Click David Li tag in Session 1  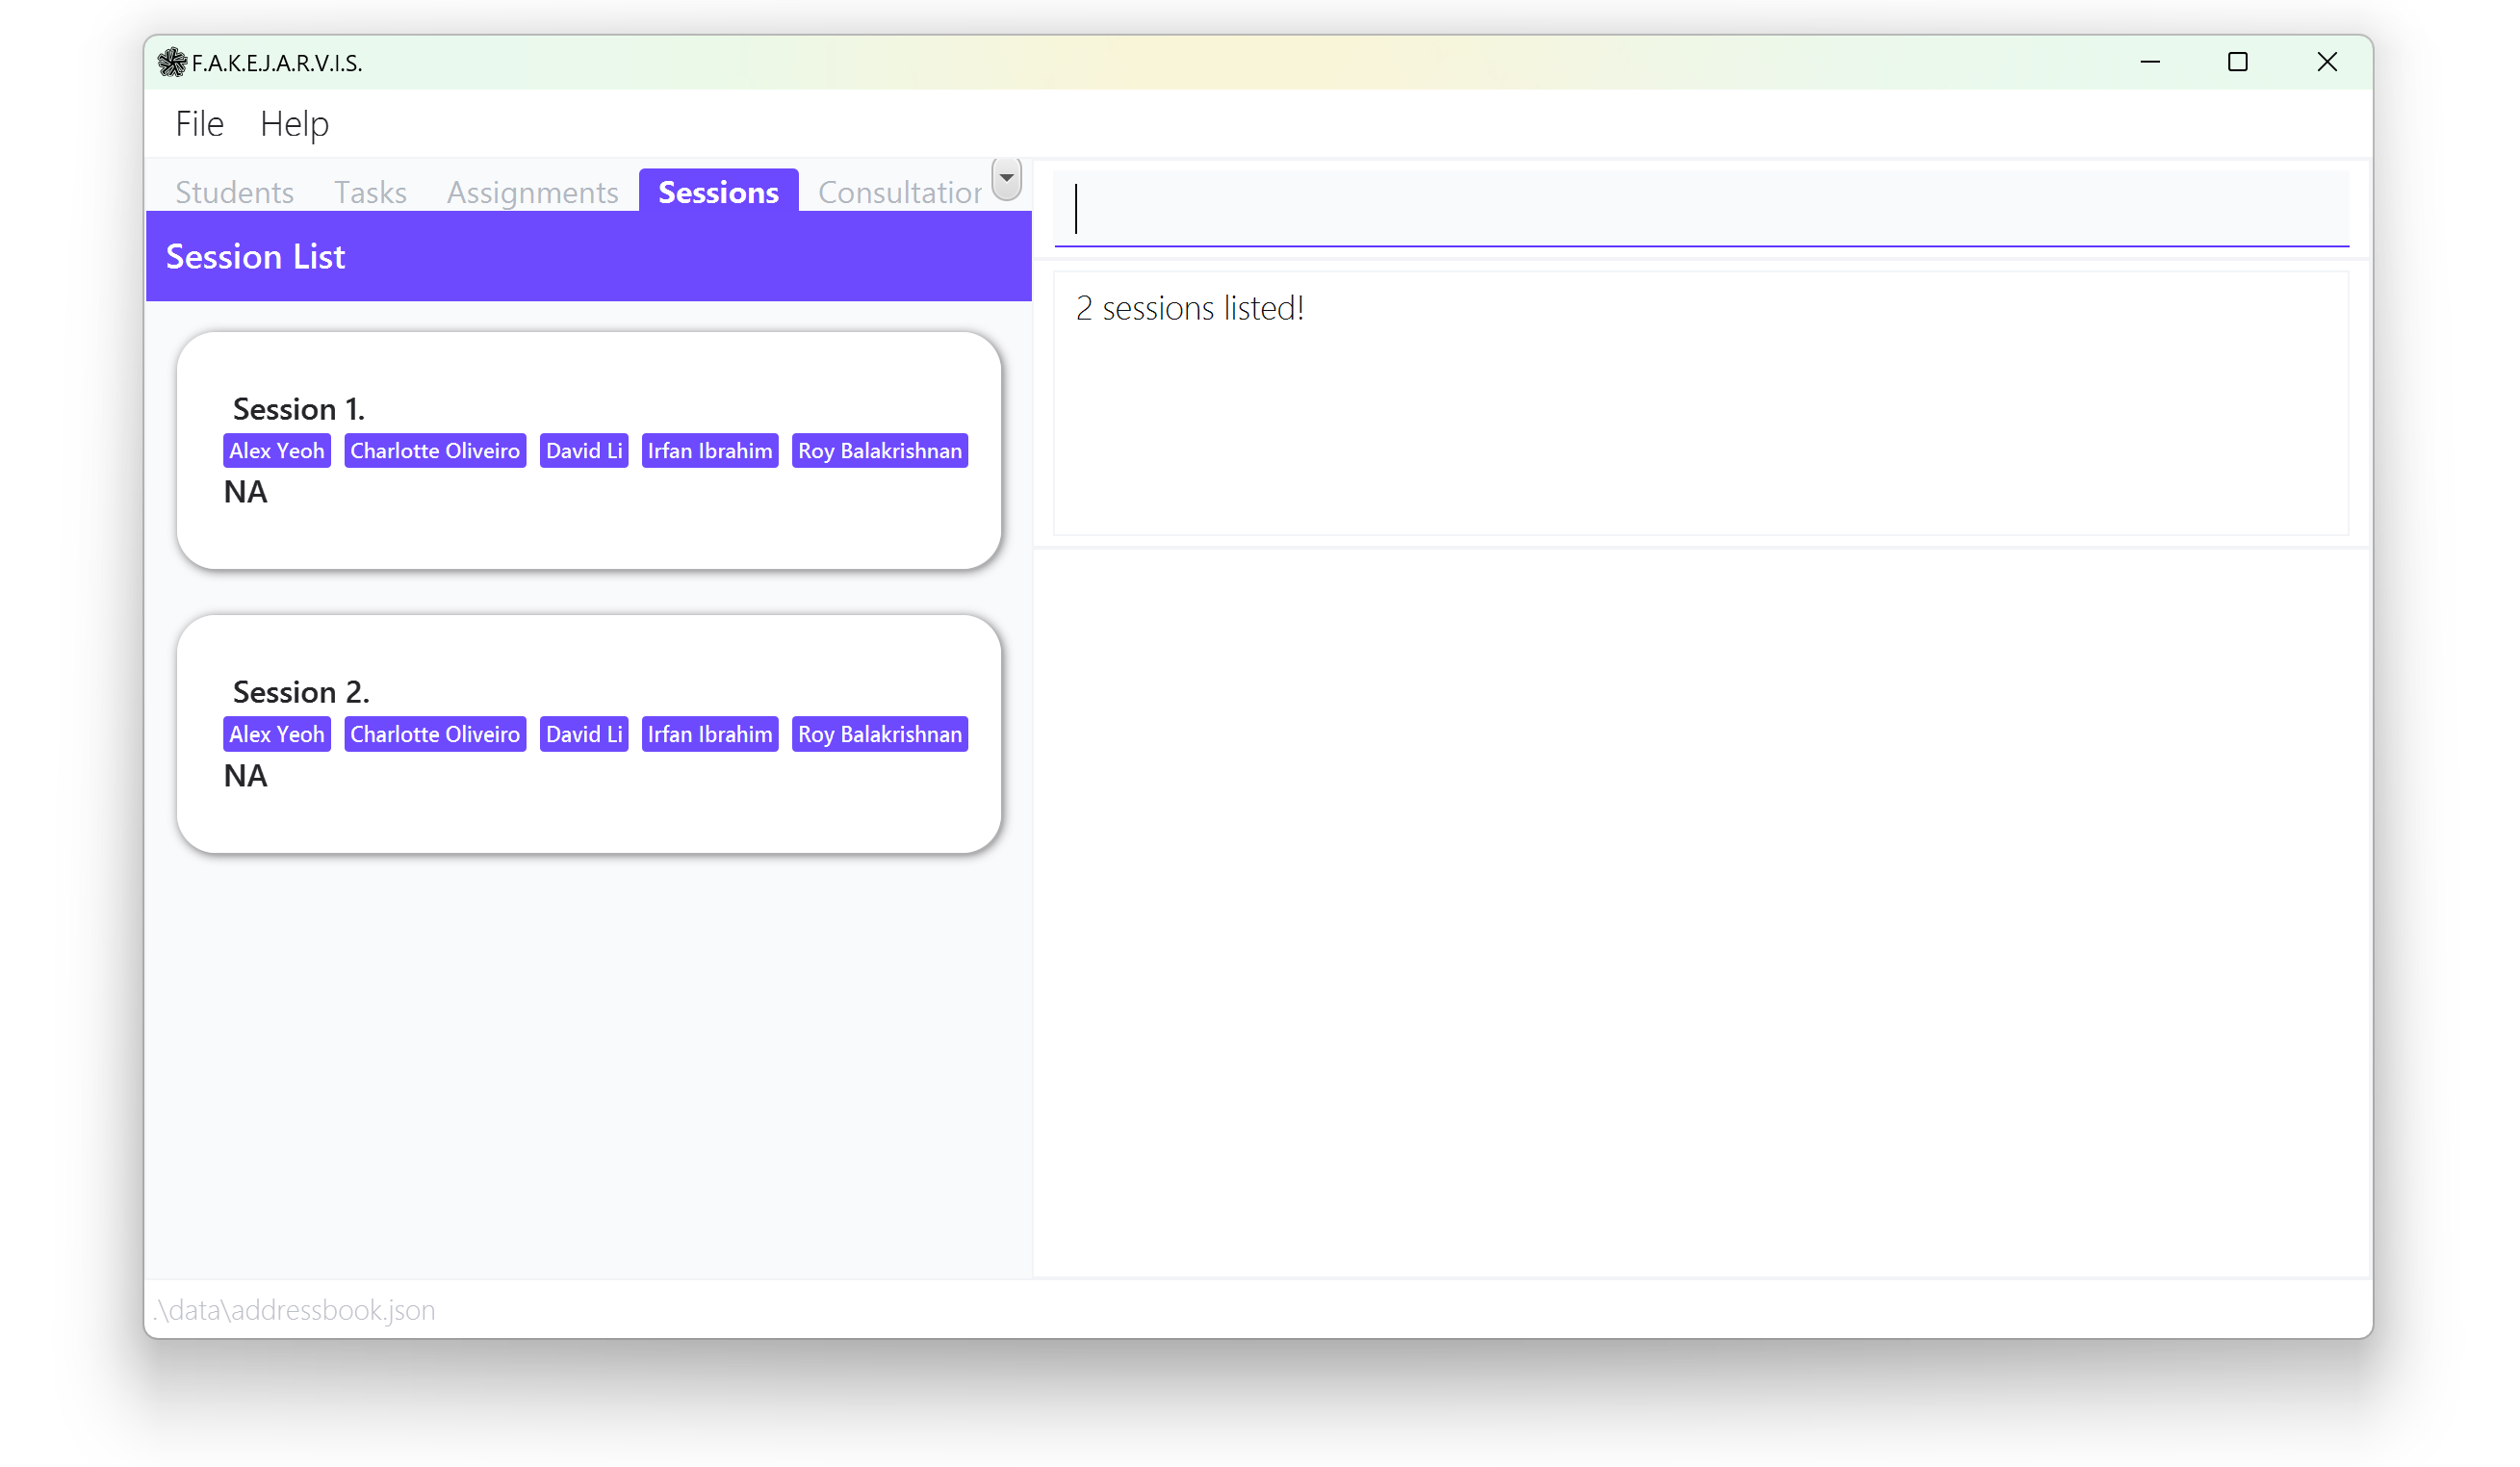584,451
